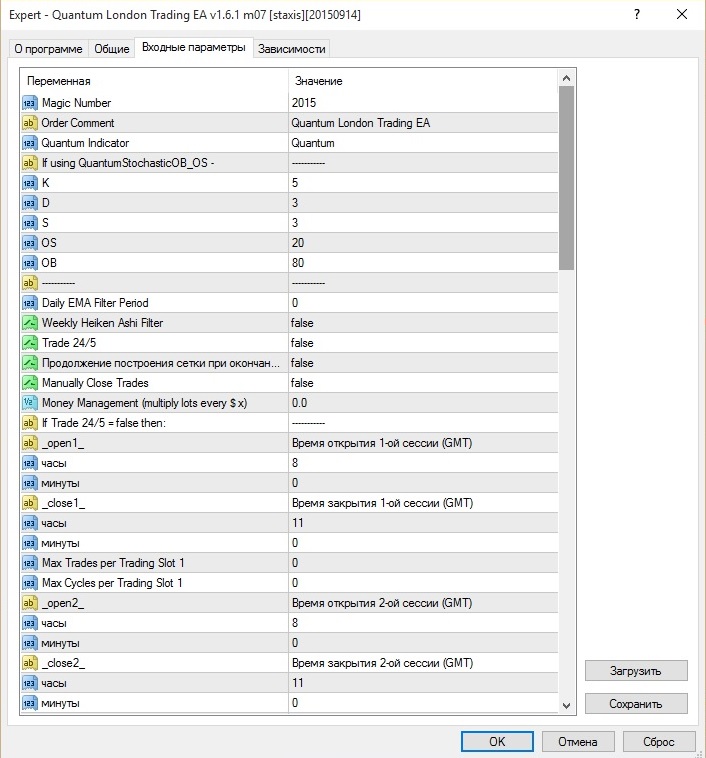Click the string icon beside Order Comment
The height and width of the screenshot is (758, 706).
(x=29, y=123)
